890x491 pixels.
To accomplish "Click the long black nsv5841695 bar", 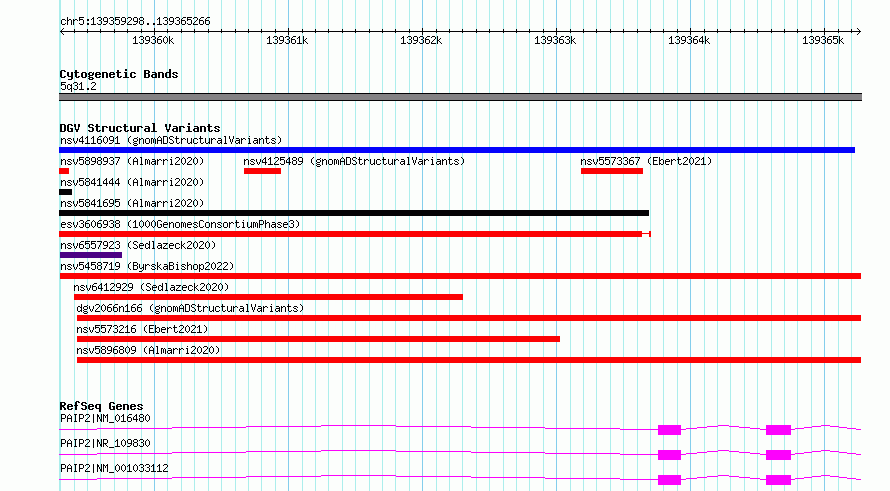I will click(x=354, y=213).
